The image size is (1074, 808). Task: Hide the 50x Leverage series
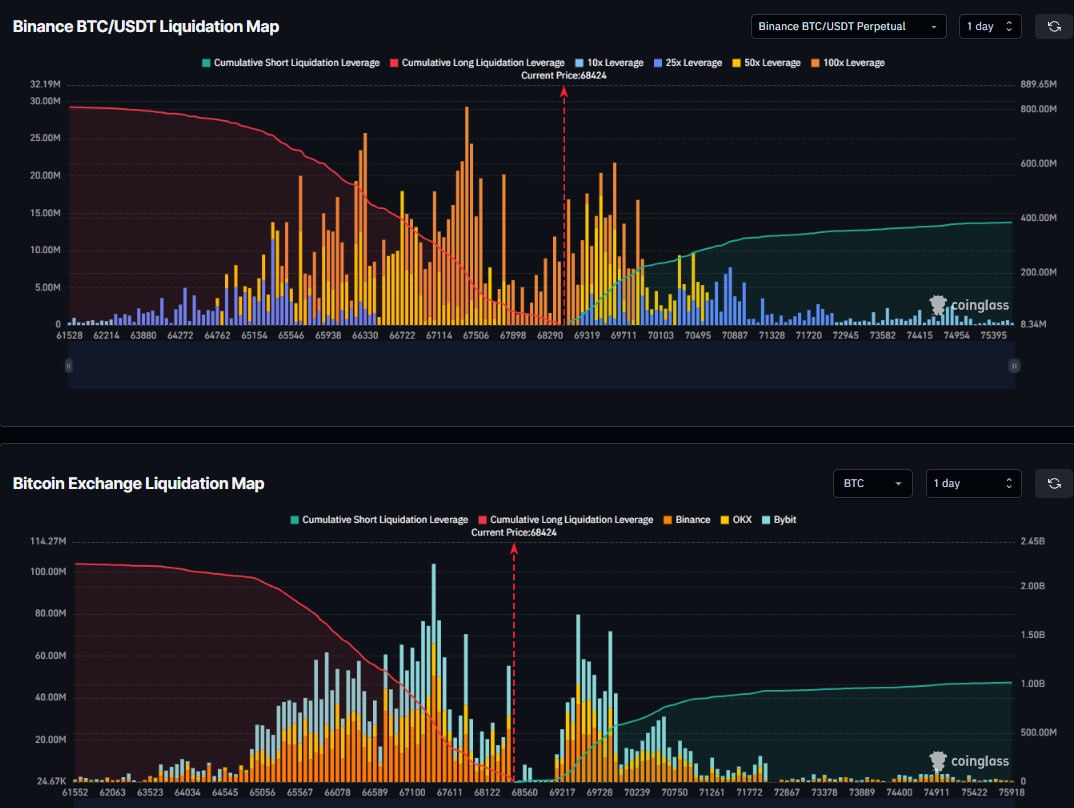point(767,63)
